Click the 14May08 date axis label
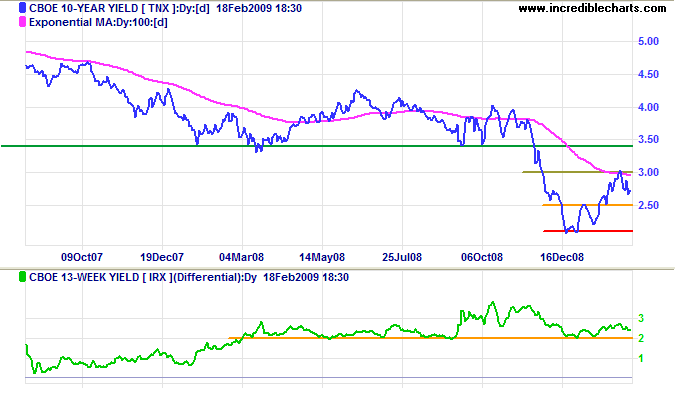The height and width of the screenshot is (395, 675). (322, 257)
